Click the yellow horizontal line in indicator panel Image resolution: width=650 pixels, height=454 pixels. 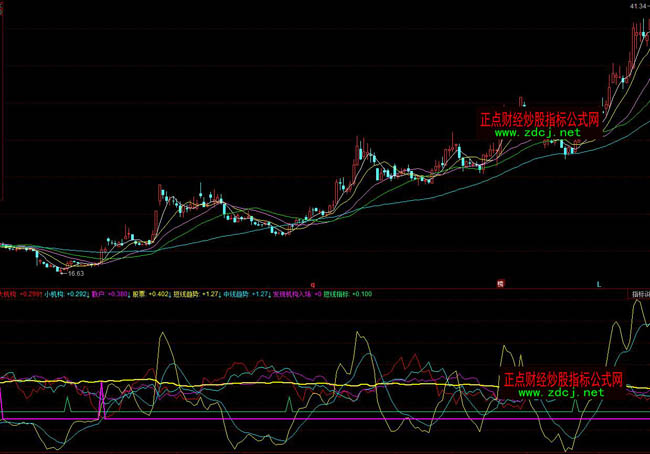click(x=300, y=384)
